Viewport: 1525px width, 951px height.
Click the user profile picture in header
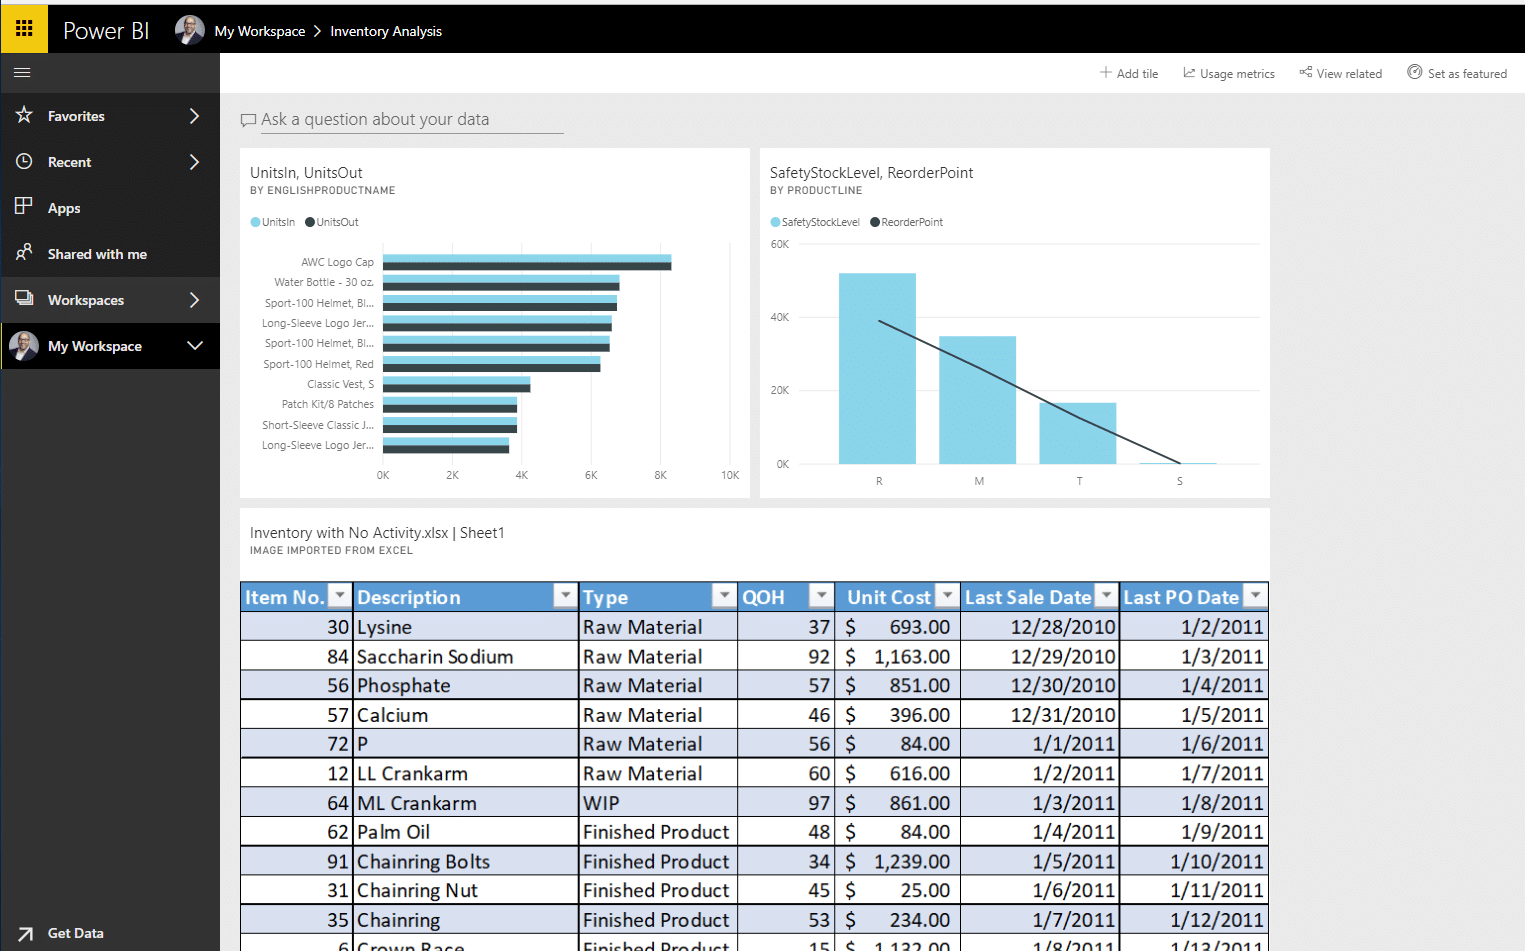point(189,30)
